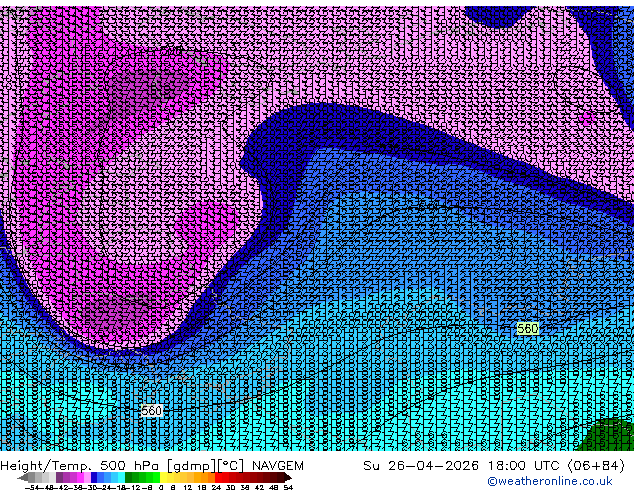Click the white 560 contour label

(x=152, y=411)
